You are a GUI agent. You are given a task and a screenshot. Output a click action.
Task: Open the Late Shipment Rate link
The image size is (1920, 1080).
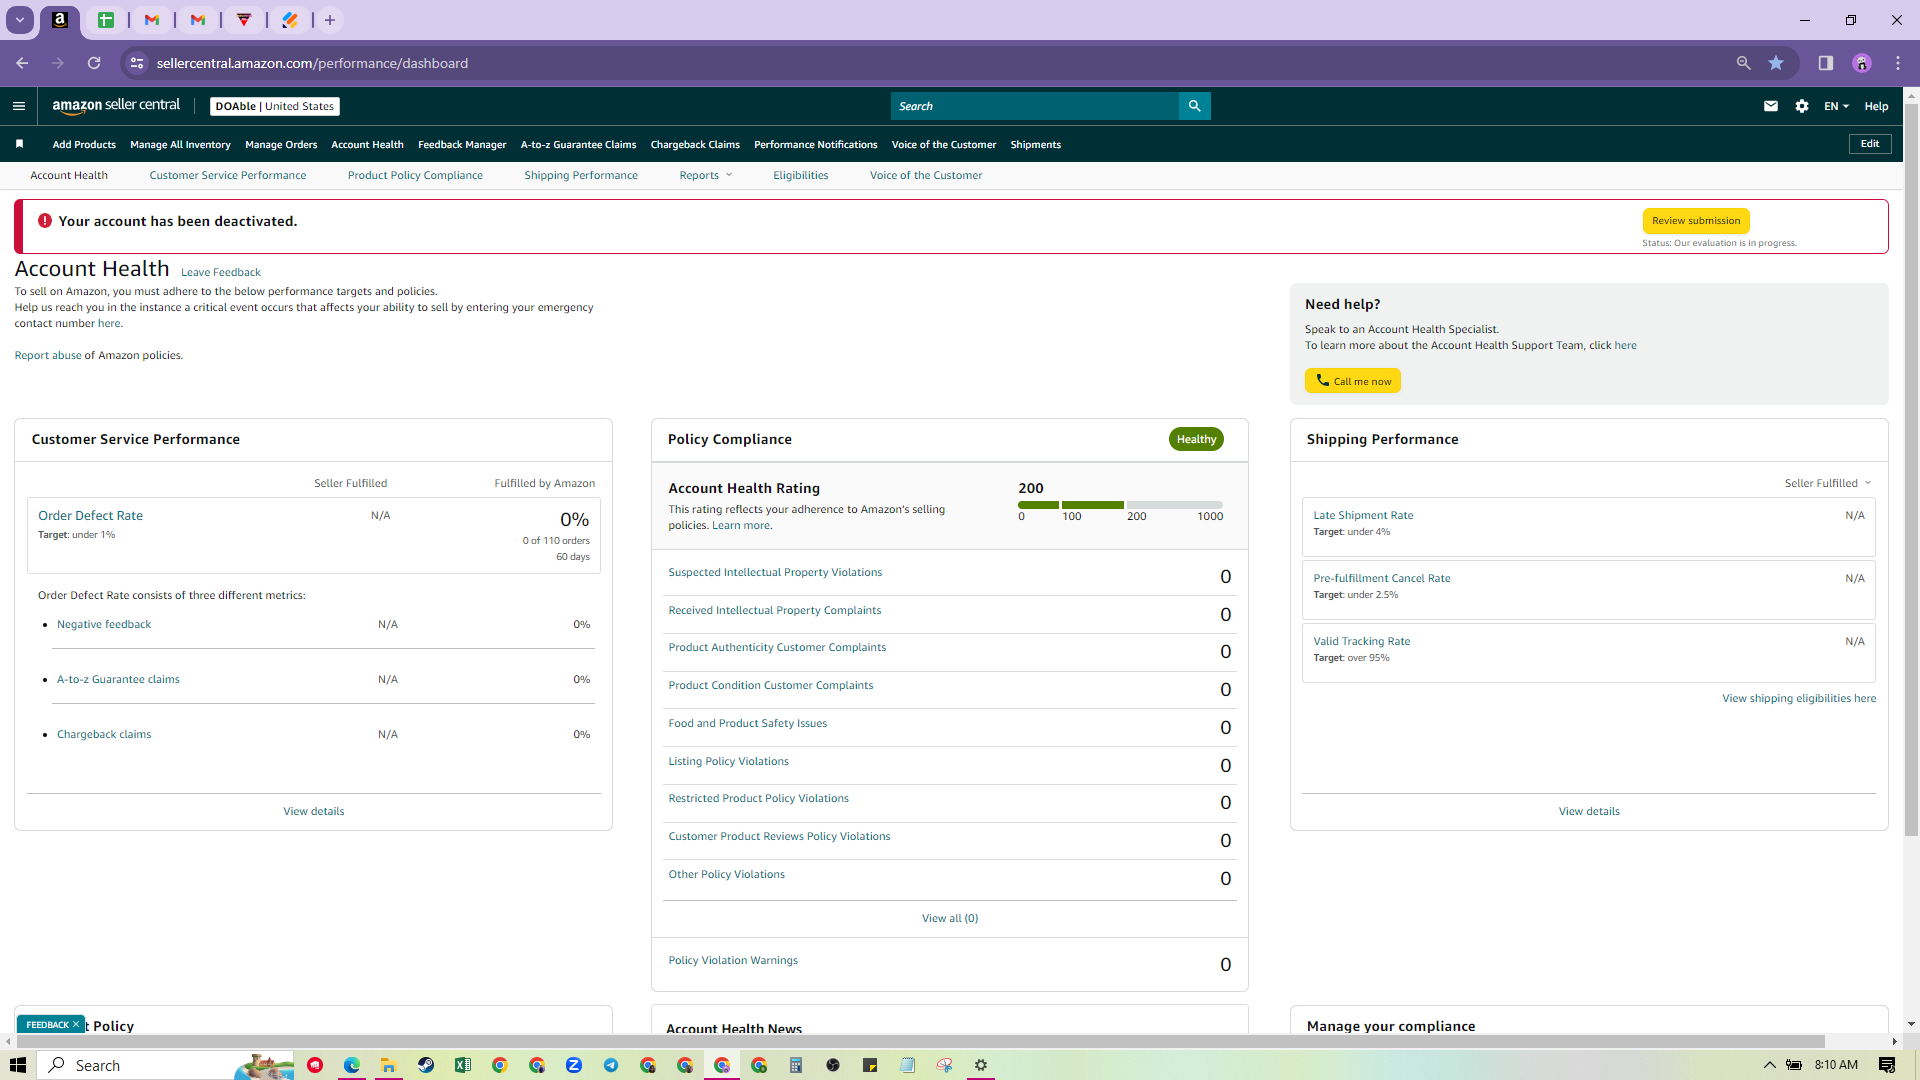click(x=1363, y=516)
